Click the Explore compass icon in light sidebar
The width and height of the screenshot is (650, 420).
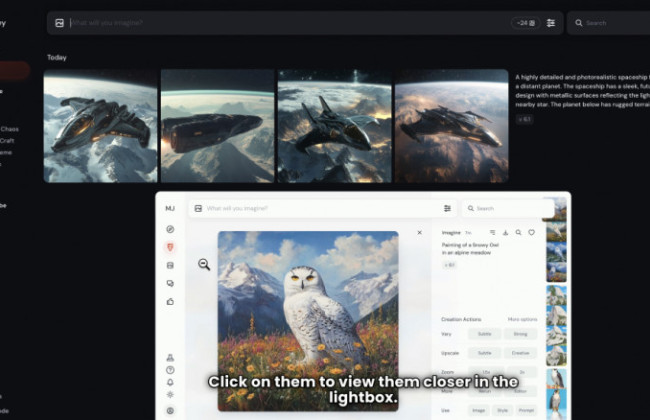pyautogui.click(x=170, y=229)
